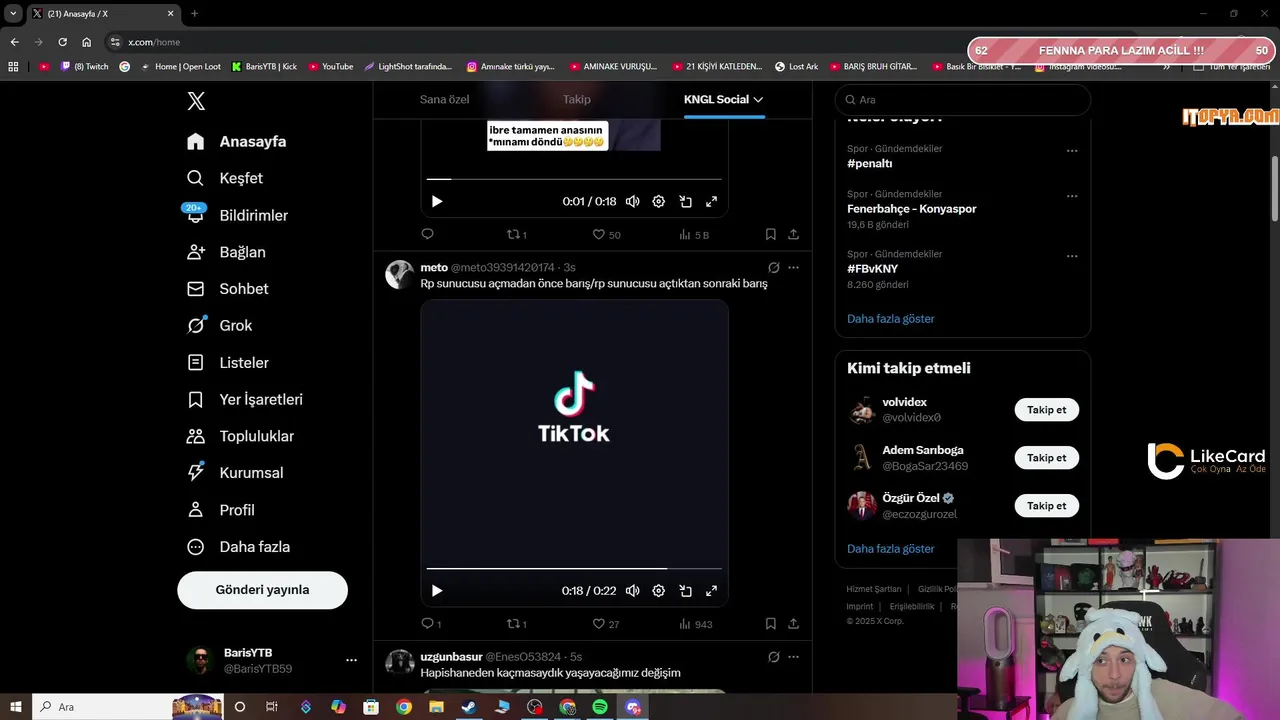Switch to Takip tab
Viewport: 1280px width, 720px height.
577,99
